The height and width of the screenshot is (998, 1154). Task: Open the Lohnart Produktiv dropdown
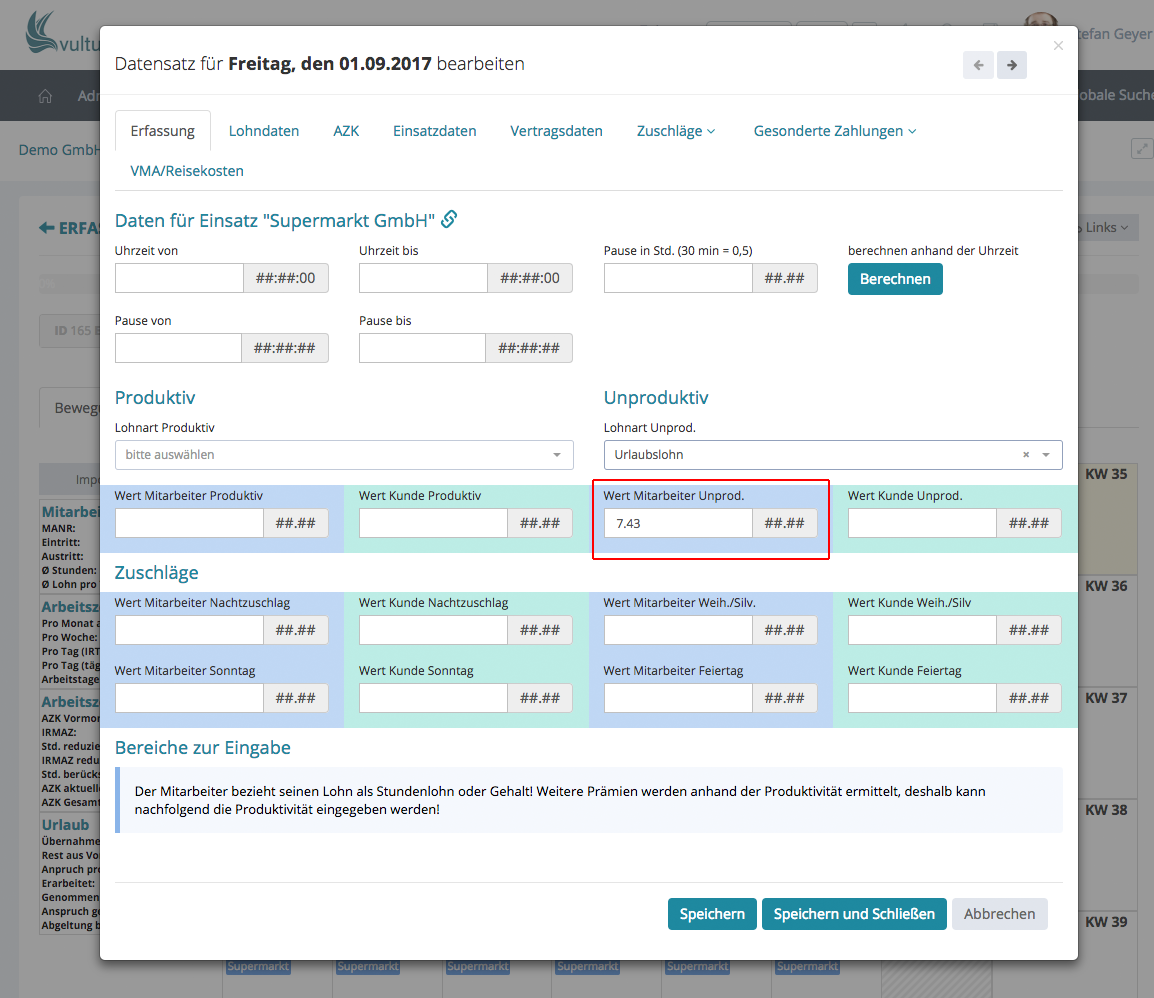(344, 455)
